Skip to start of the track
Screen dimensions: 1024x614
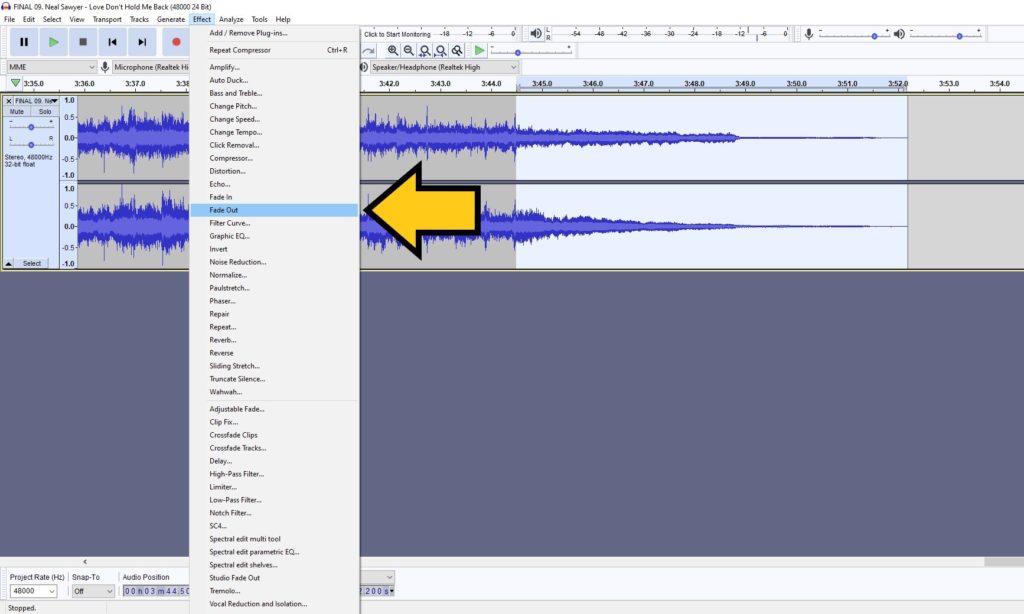(112, 42)
